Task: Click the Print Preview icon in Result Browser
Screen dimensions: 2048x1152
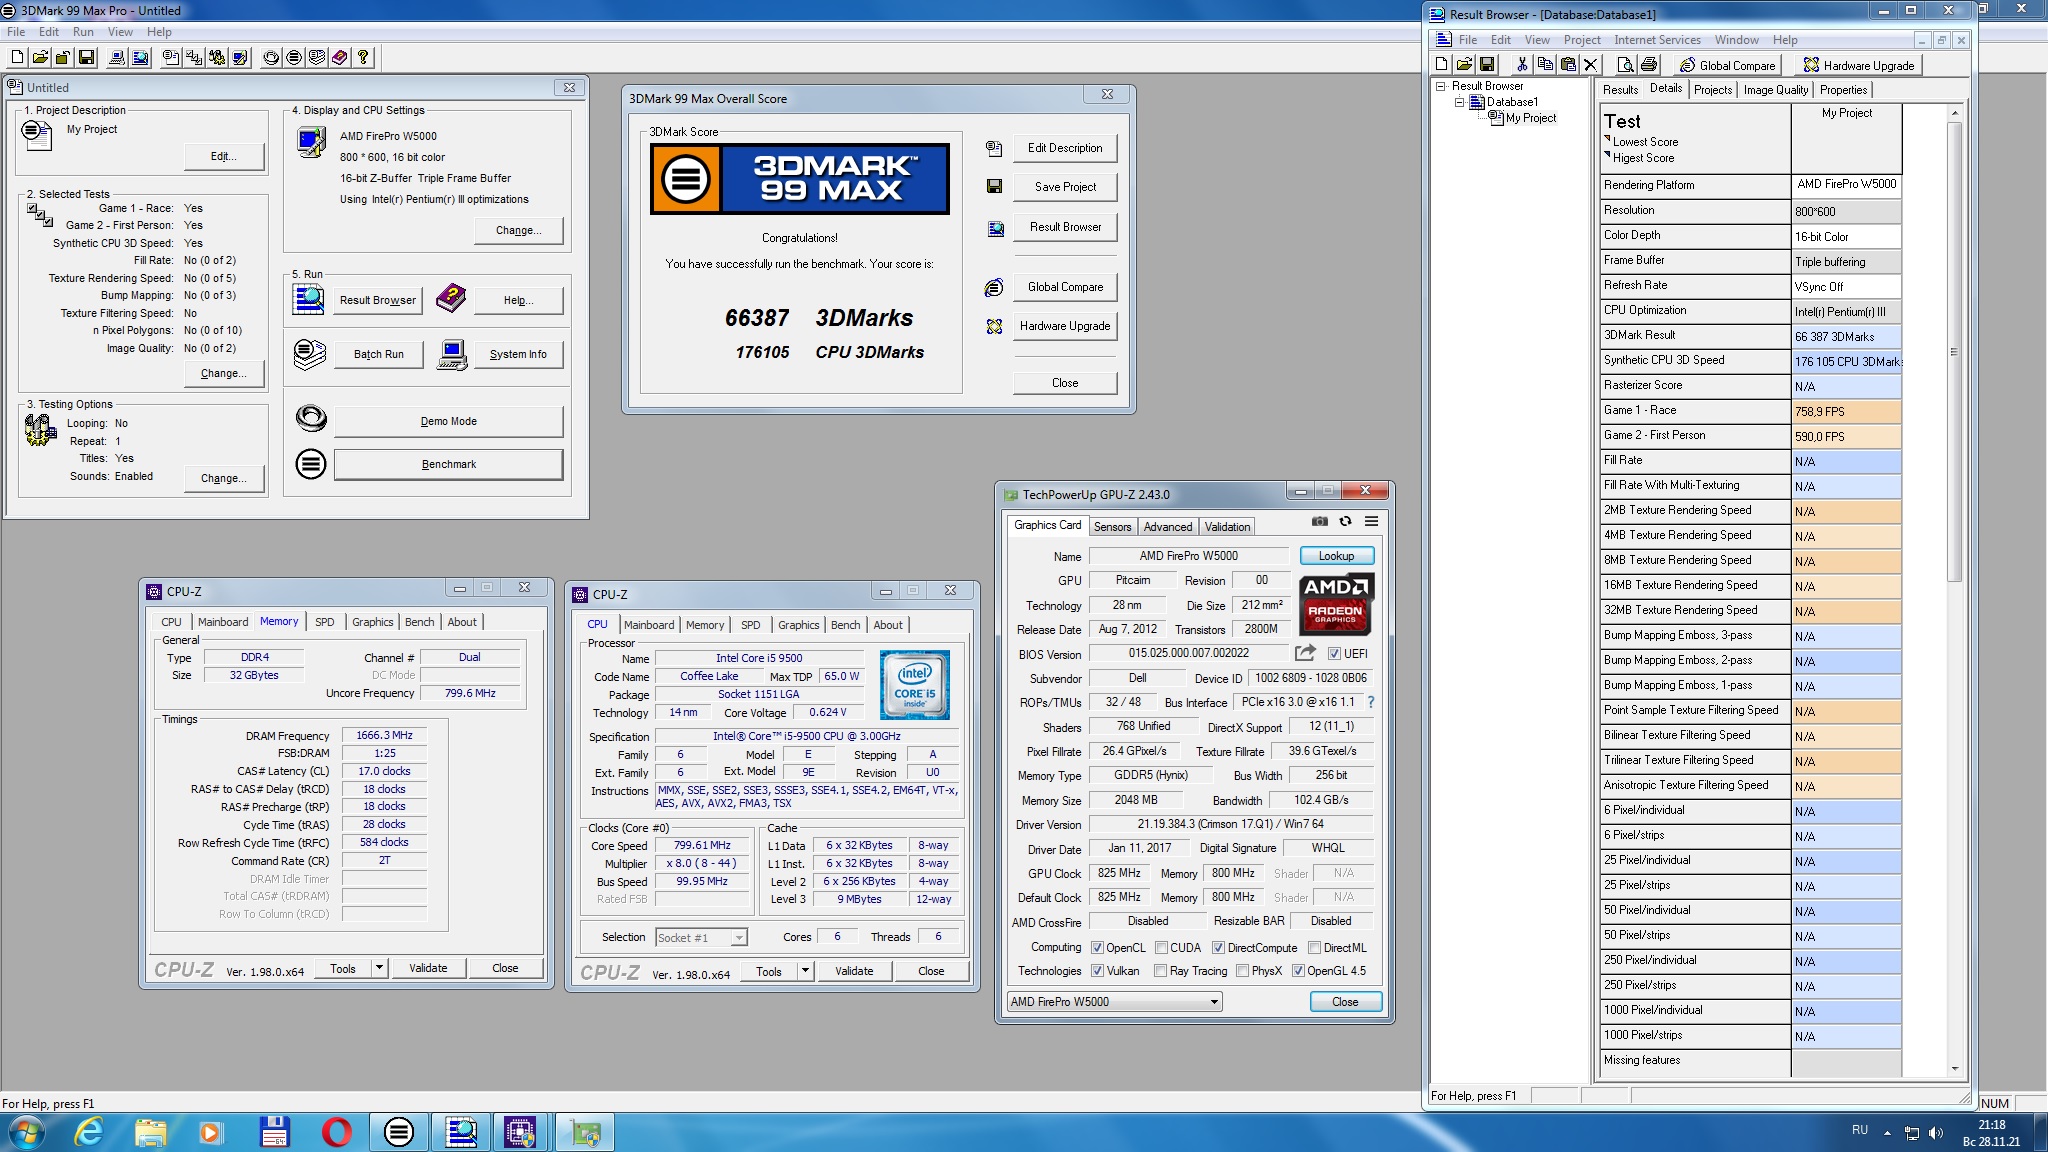Action: pos(1626,65)
